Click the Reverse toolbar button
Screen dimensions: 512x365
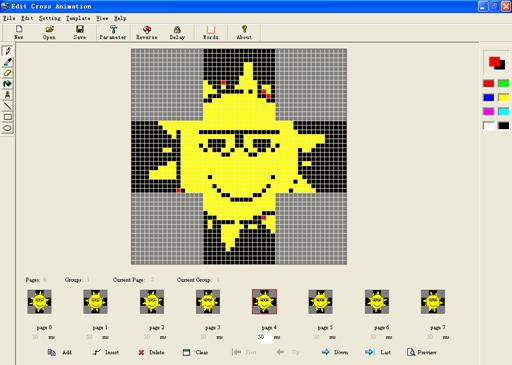point(147,33)
